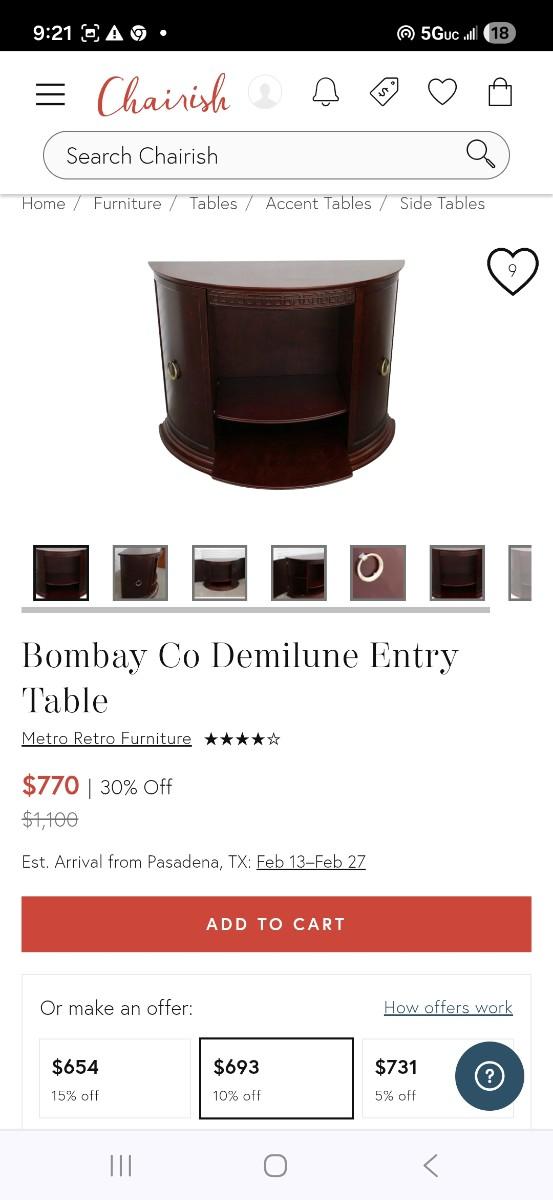553x1200 pixels.
Task: Go to the Furniture breadcrumb
Action: tap(127, 203)
